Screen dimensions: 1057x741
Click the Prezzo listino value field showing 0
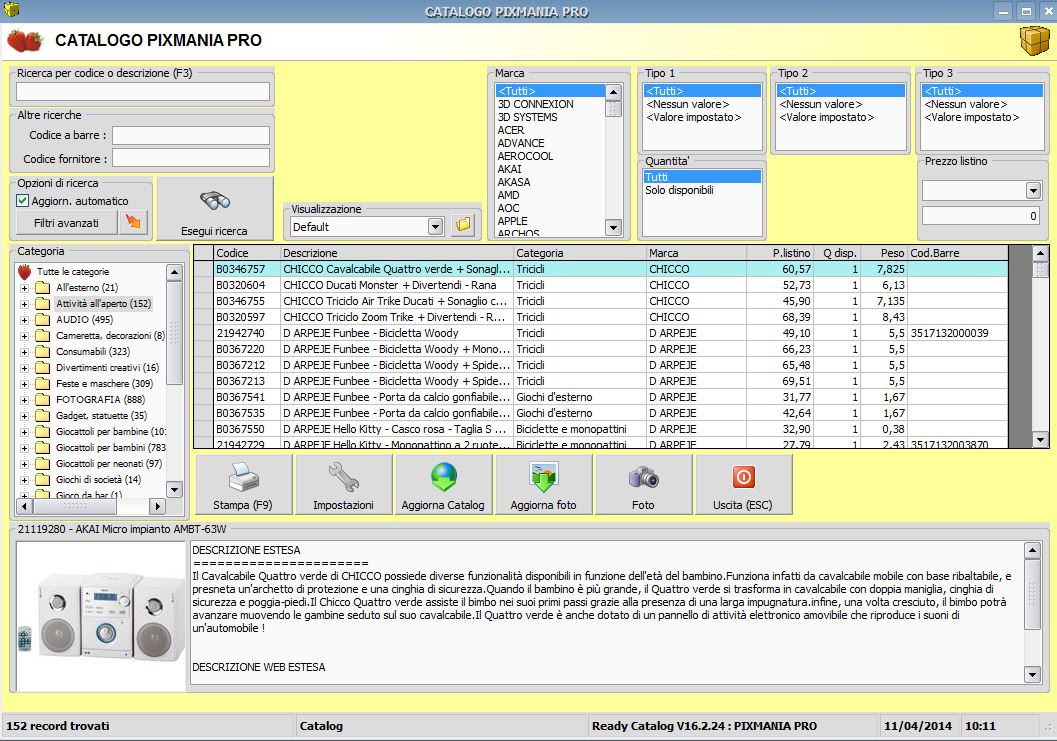click(x=981, y=216)
